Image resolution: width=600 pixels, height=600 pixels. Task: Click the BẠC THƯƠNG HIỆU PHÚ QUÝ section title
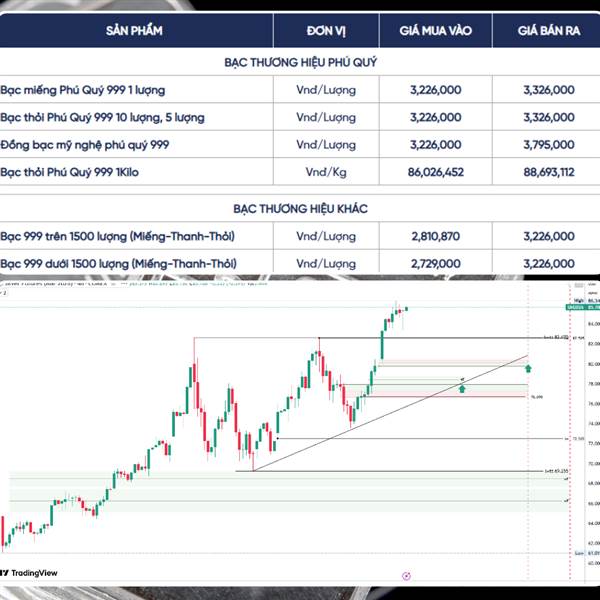click(300, 62)
